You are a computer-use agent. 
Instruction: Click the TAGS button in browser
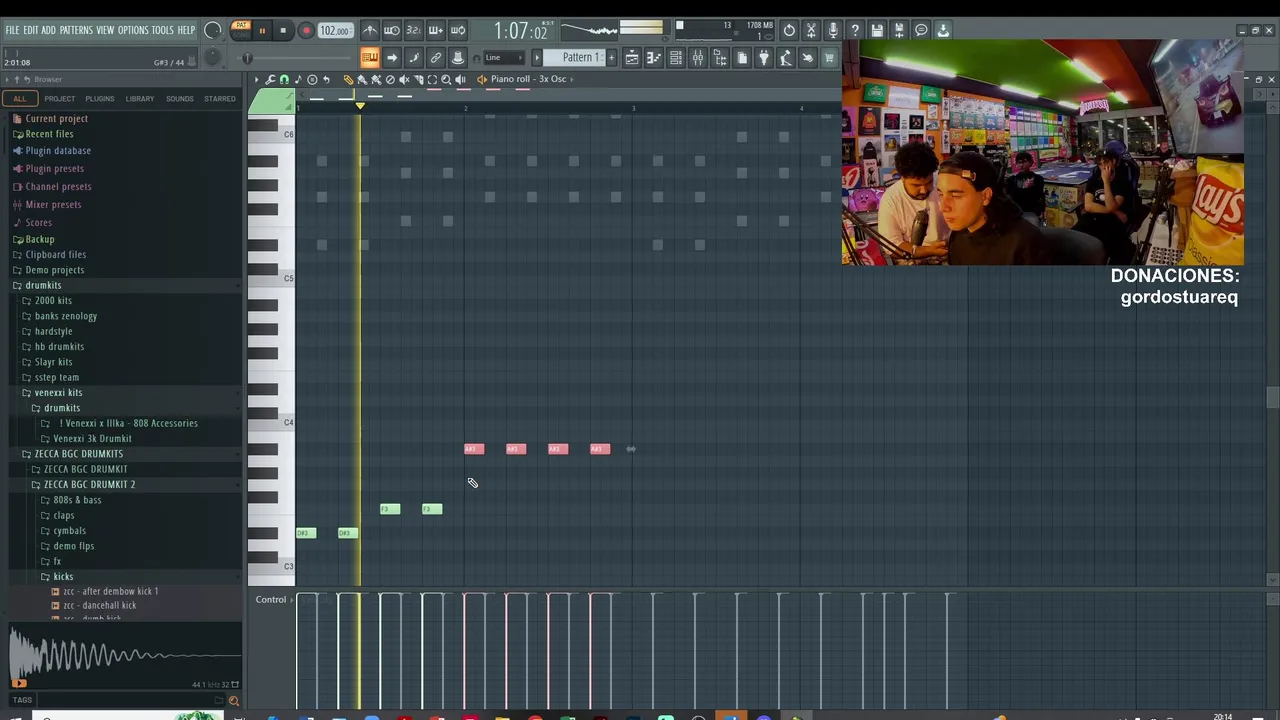[x=22, y=700]
